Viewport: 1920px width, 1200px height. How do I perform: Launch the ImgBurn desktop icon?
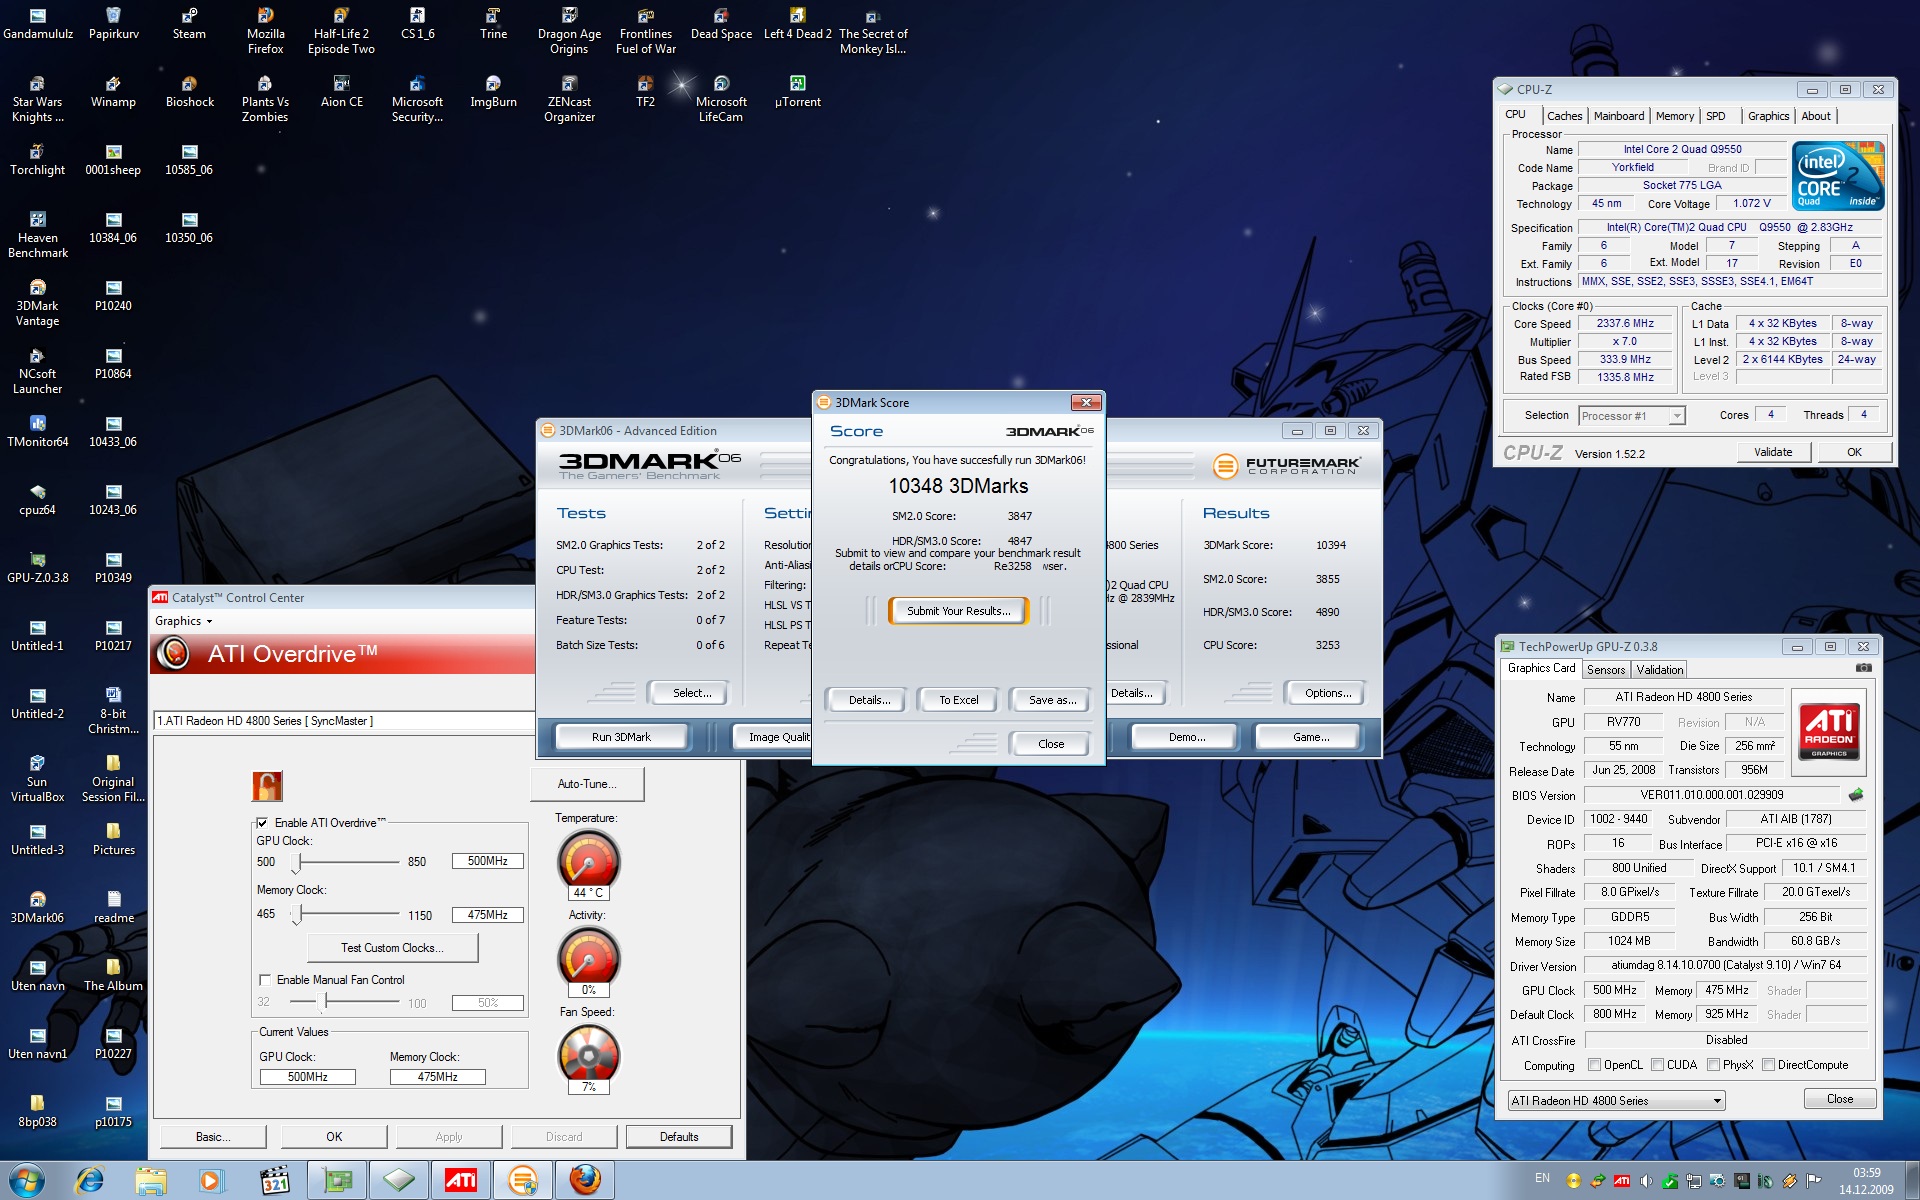(x=493, y=92)
